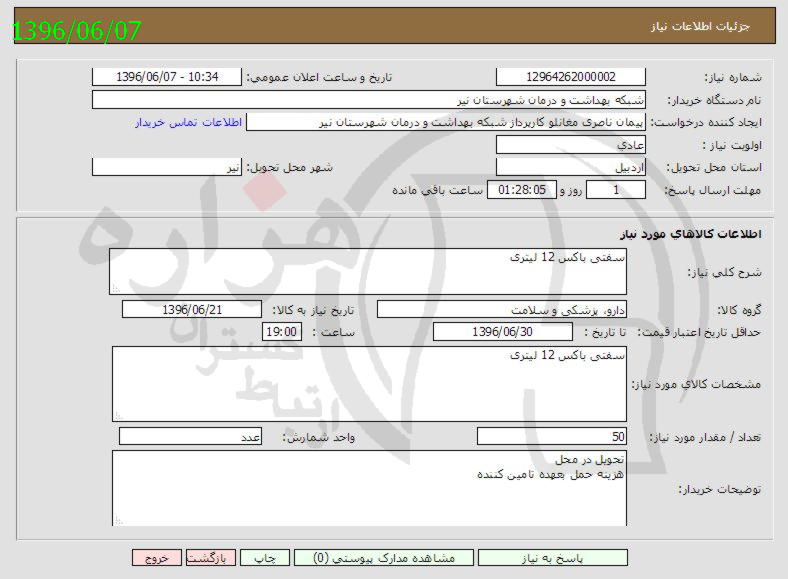Screen dimensions: 788x579
Task: Click the تاریخ نیاز به کالا label
Action: pyautogui.click(x=313, y=311)
